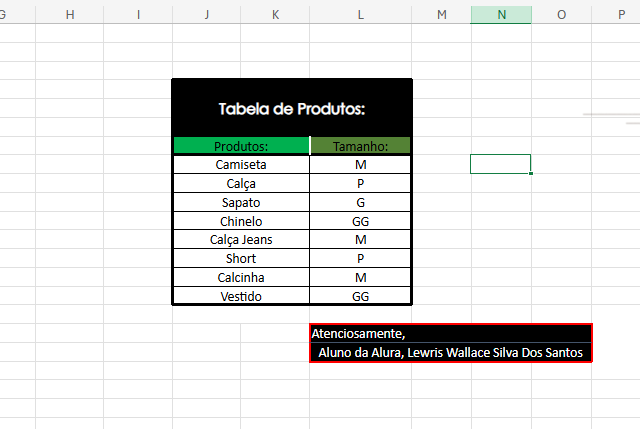Click the 'Camiseta' cell
Screen dimensions: 640x429
[x=241, y=164]
